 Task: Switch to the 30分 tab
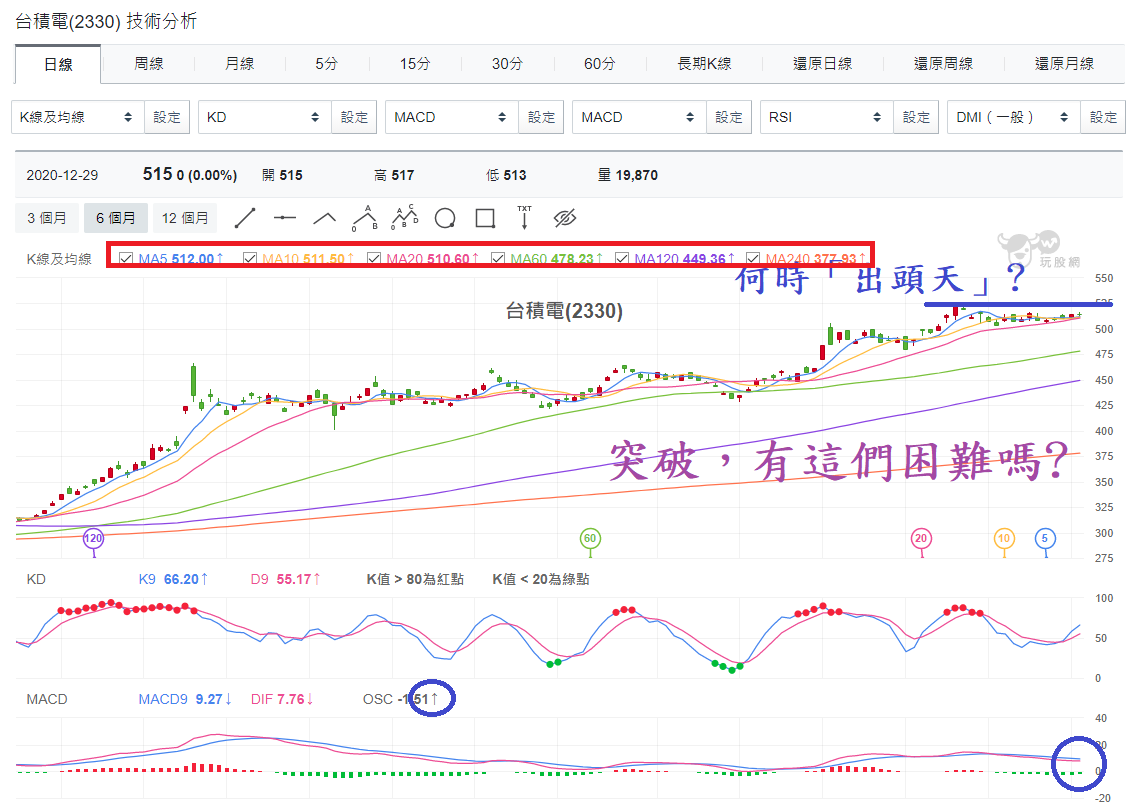507,64
